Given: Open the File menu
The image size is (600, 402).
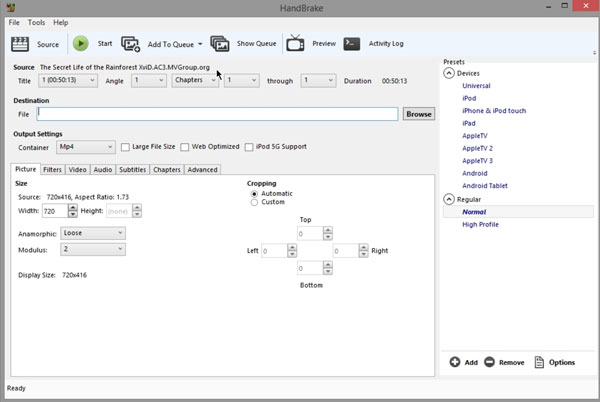Looking at the screenshot, I should click(x=14, y=23).
